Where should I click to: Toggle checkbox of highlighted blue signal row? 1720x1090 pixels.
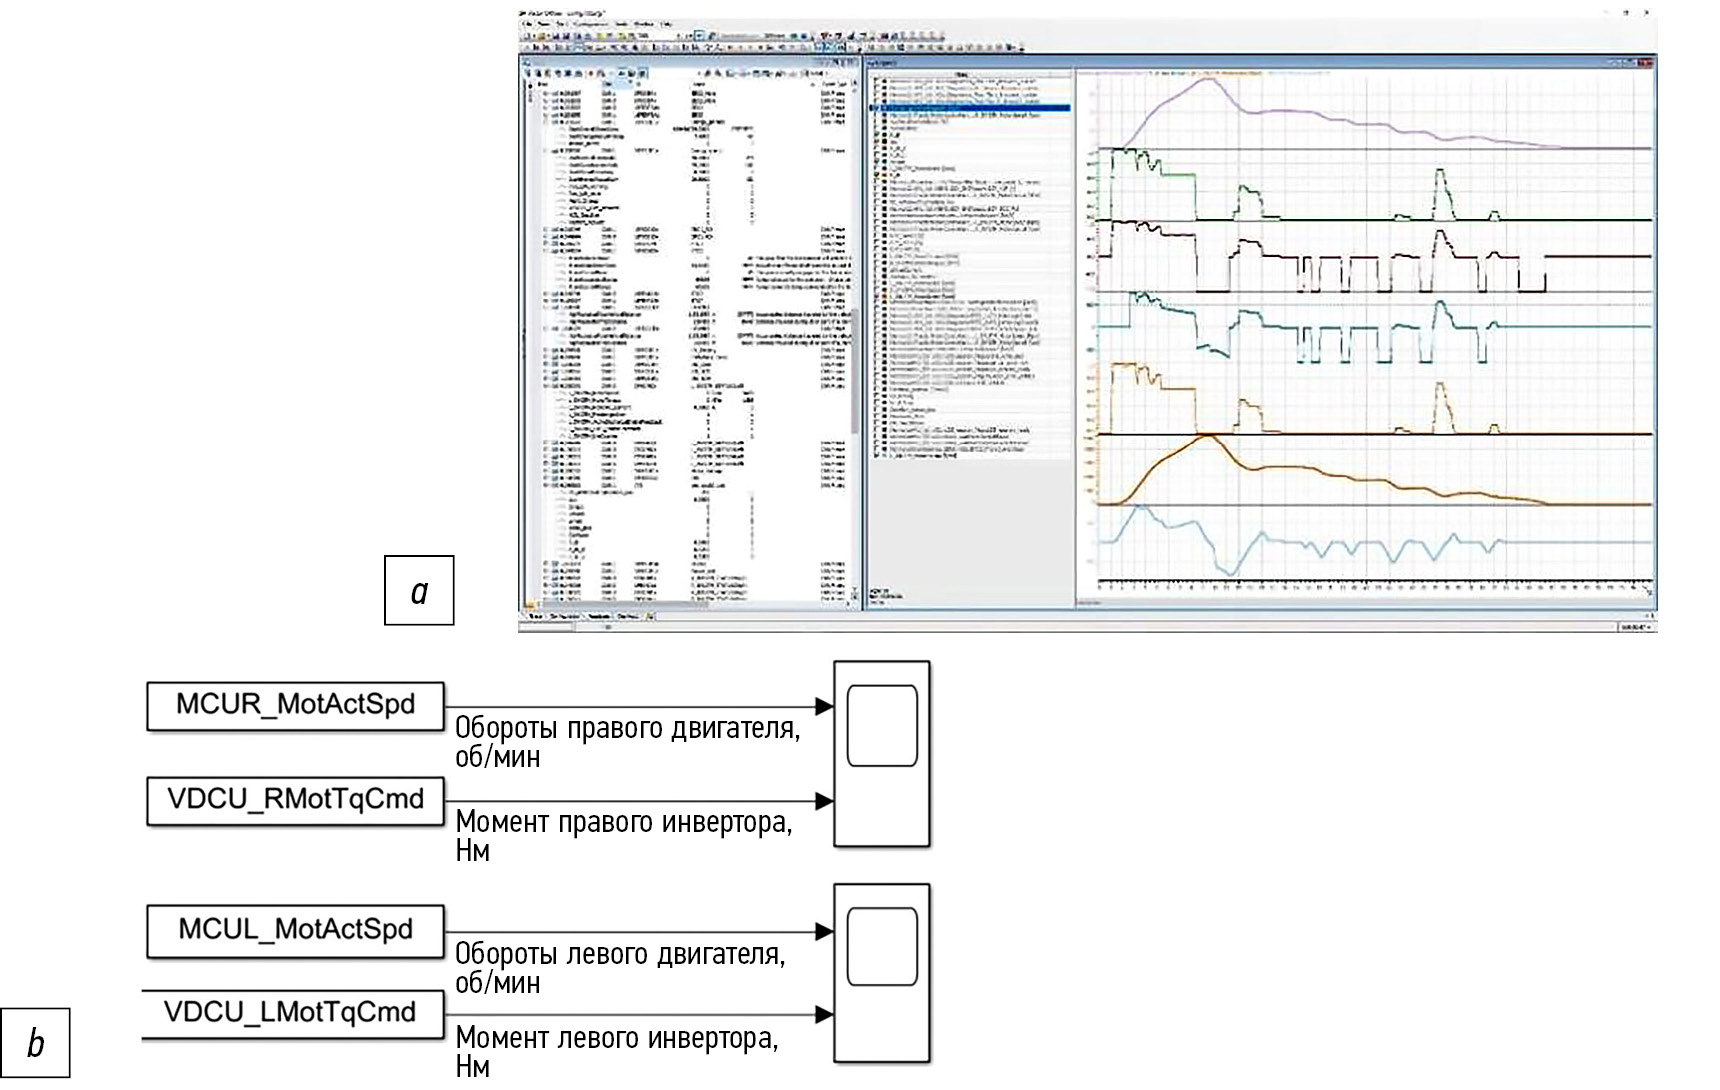coord(877,107)
